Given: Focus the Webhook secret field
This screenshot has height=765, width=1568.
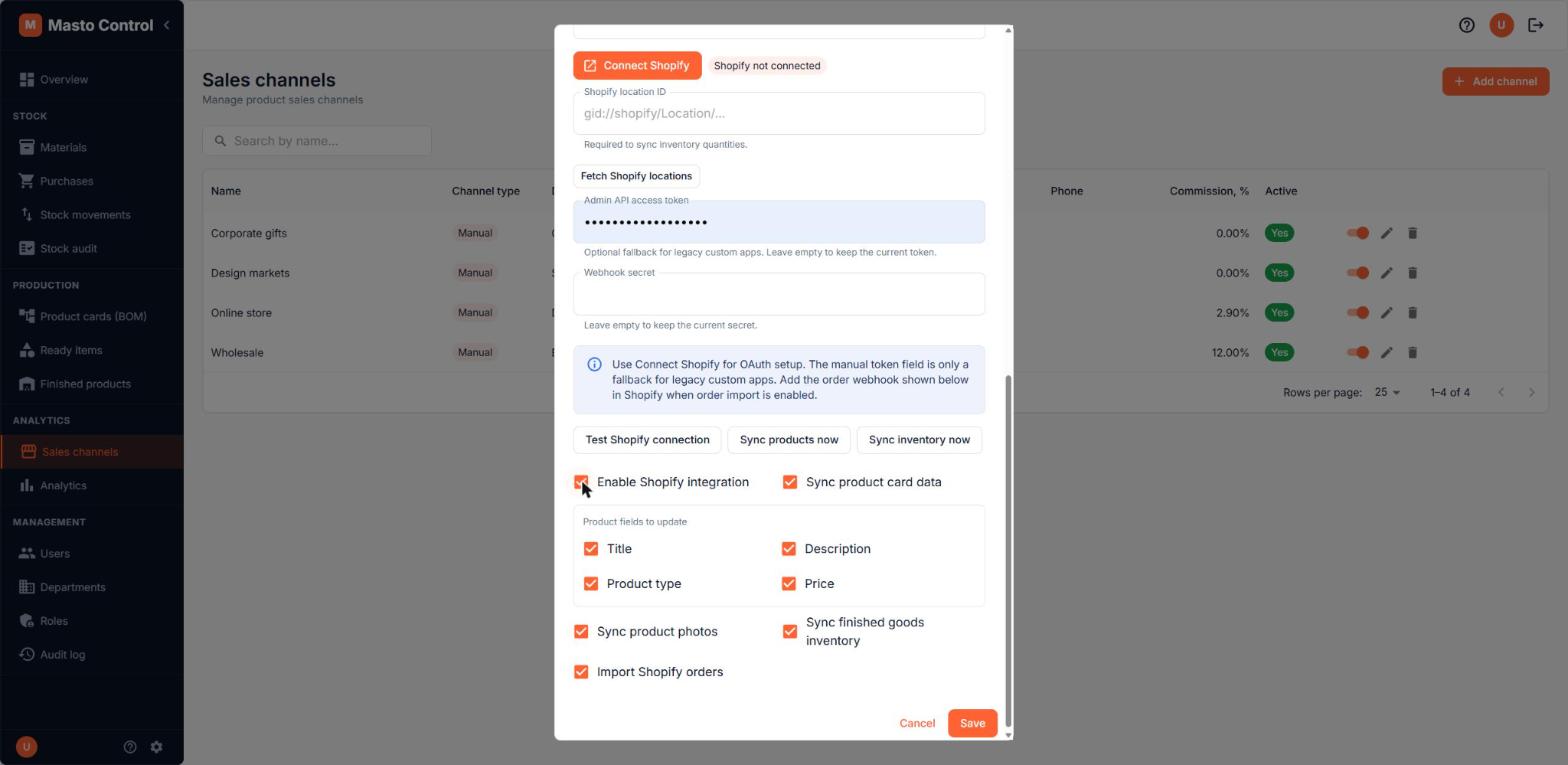Looking at the screenshot, I should tap(779, 294).
